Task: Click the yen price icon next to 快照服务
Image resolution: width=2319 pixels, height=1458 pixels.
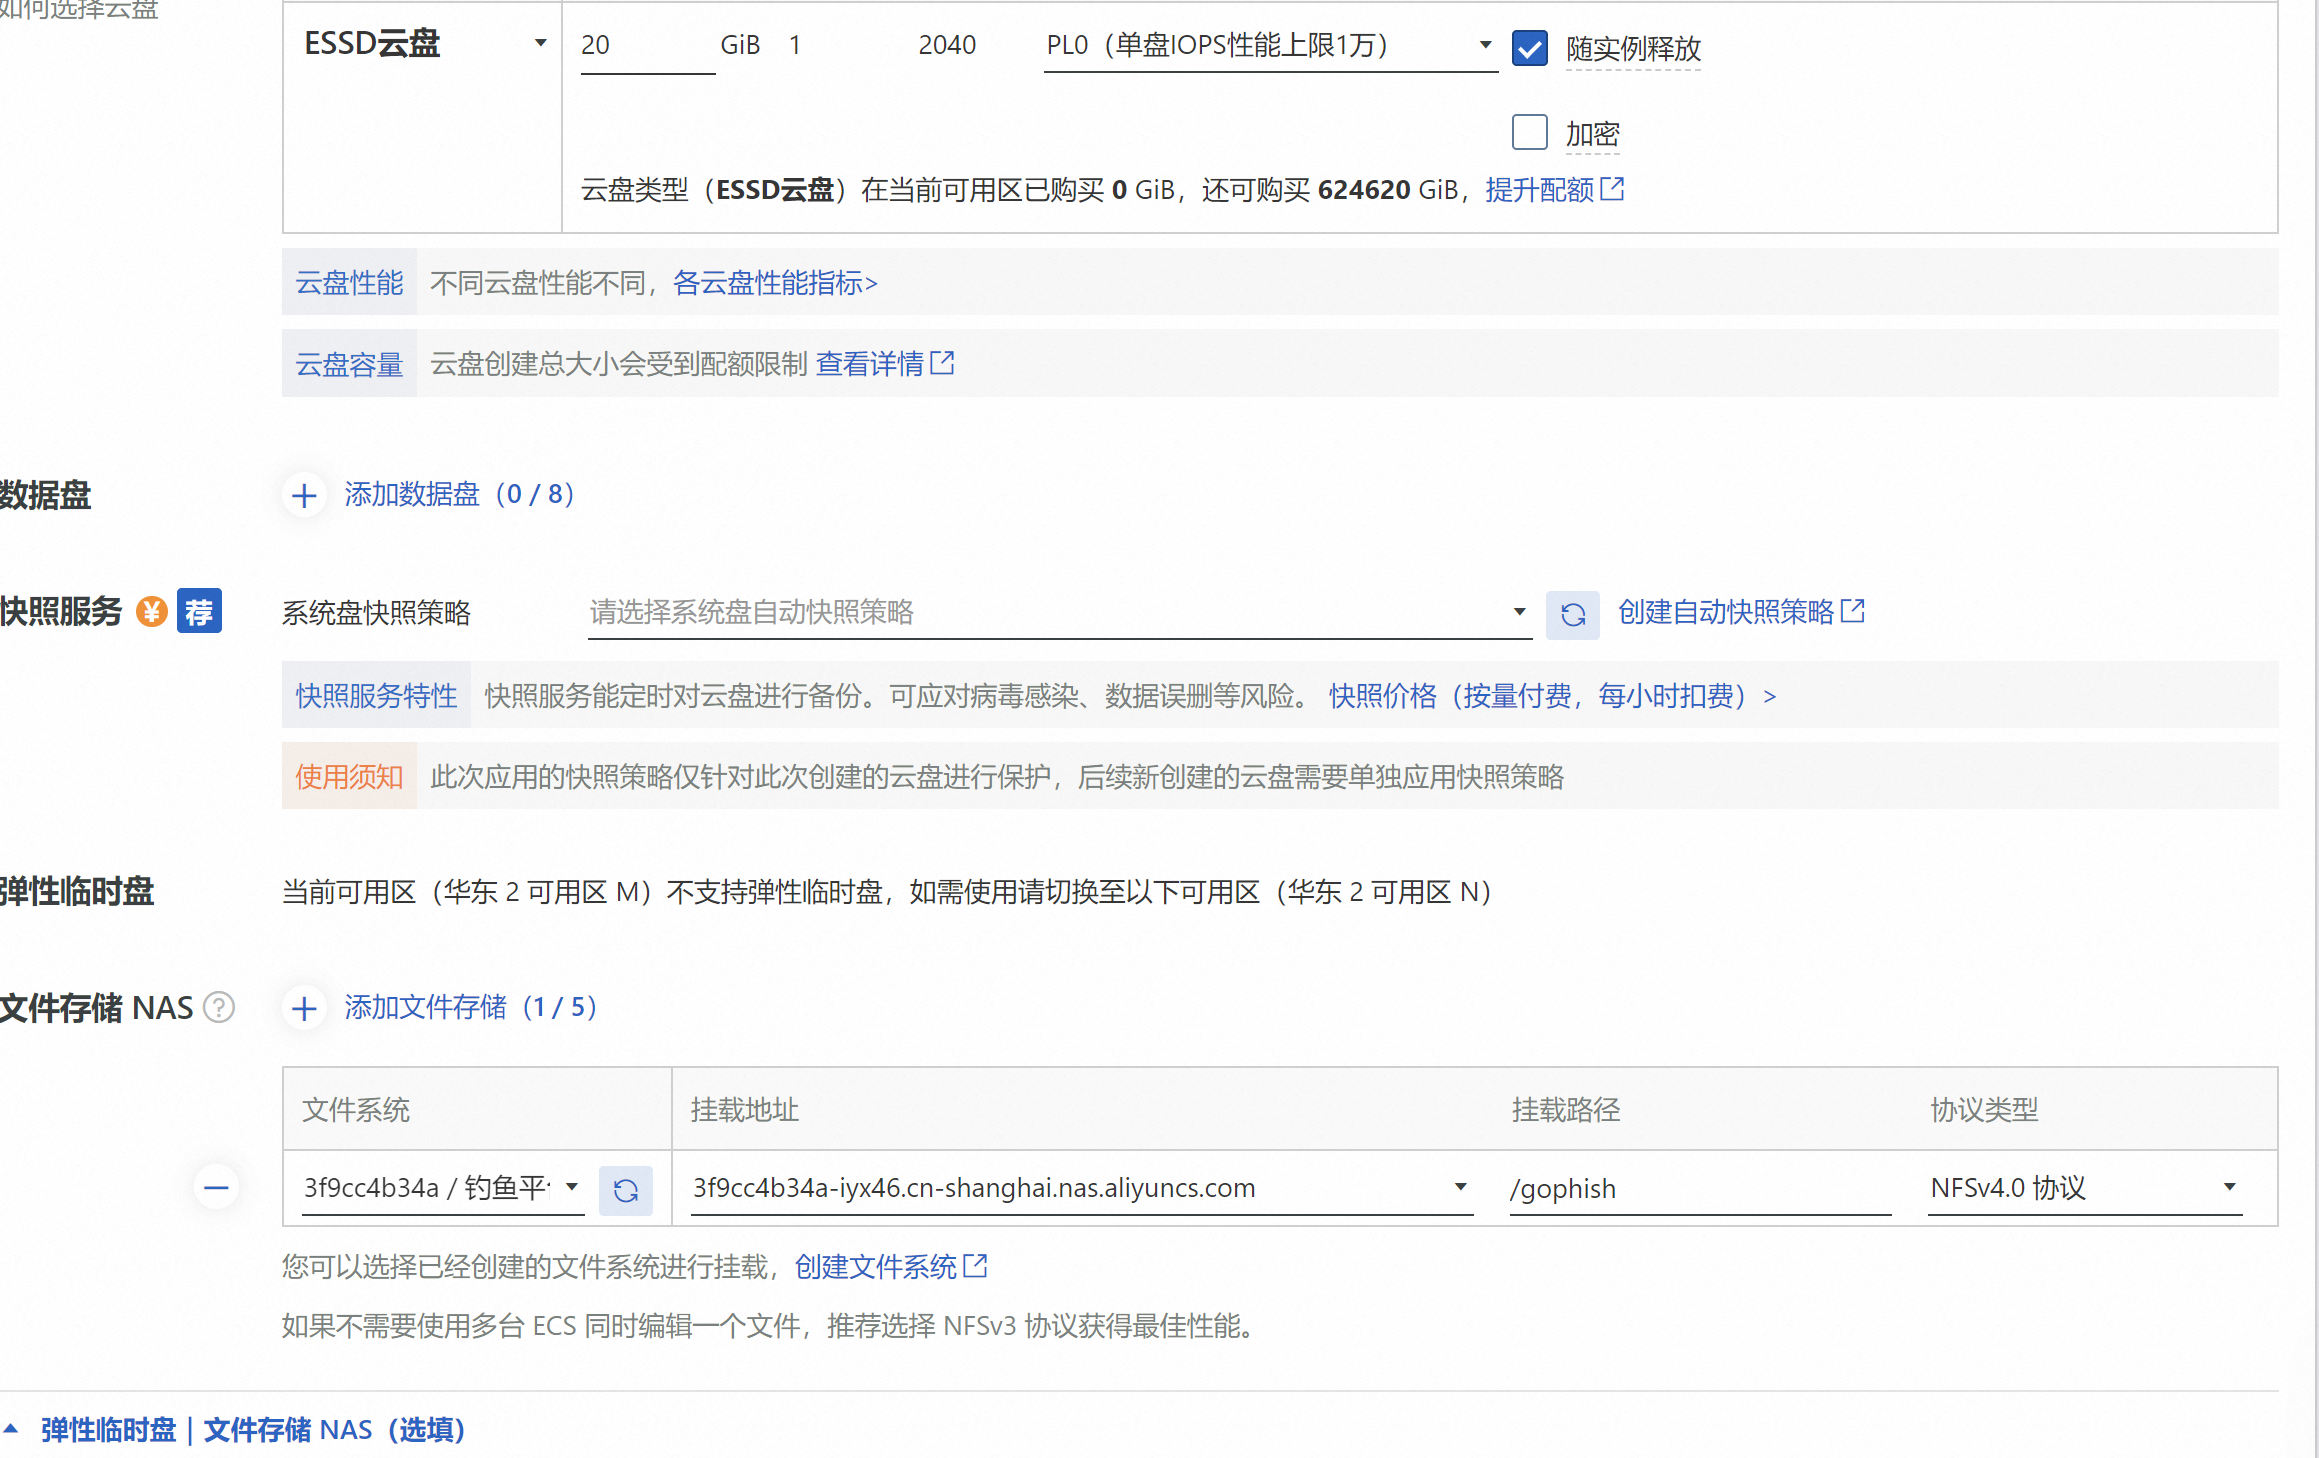Action: click(x=152, y=611)
